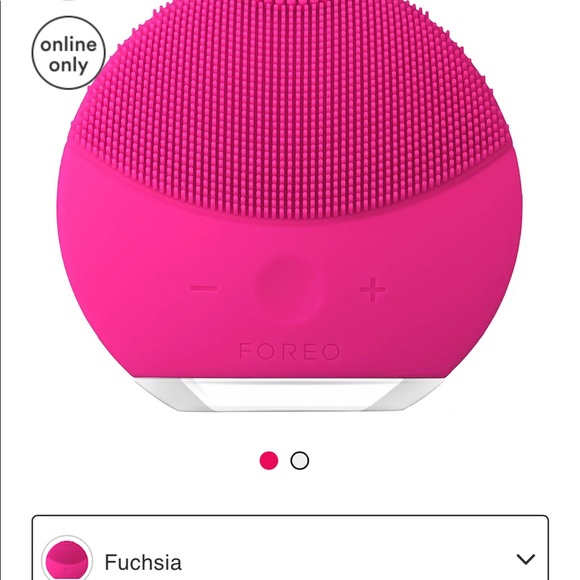
Task: Click the plus symbol on the device
Action: (373, 289)
